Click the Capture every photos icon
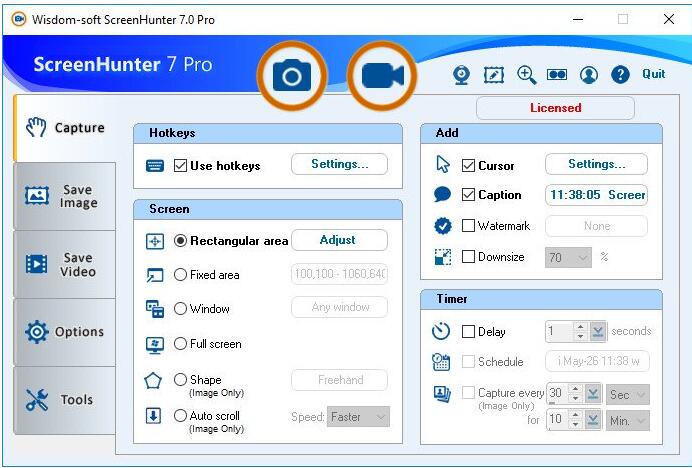692x468 pixels. click(x=442, y=394)
